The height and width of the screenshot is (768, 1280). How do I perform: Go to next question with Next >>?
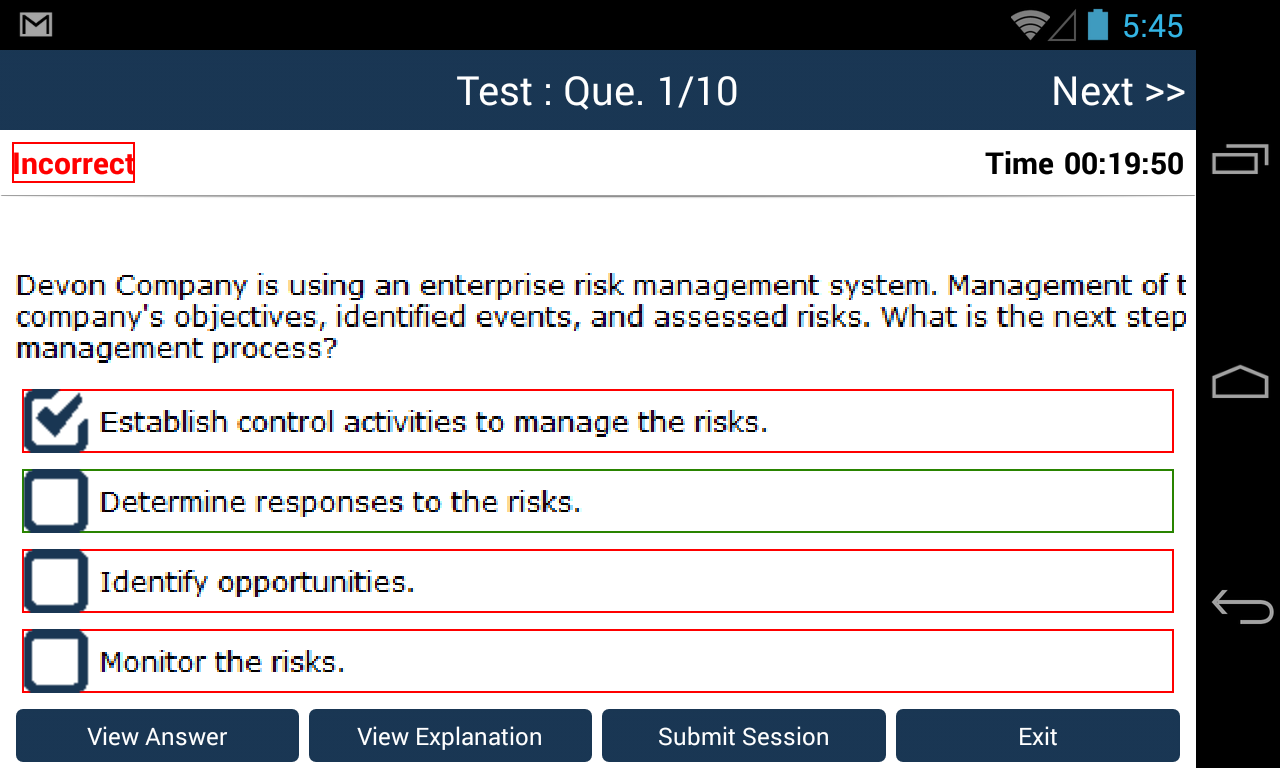coord(1118,92)
